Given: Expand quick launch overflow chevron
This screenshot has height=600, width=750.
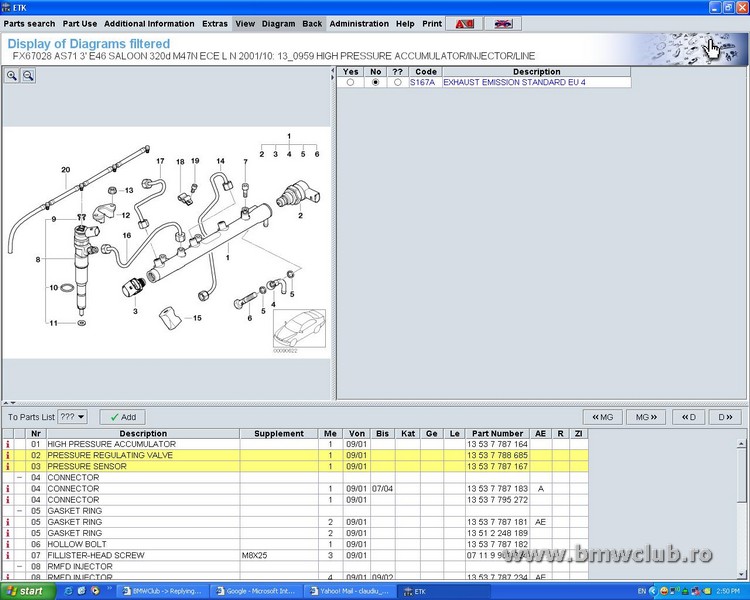Looking at the screenshot, I should pos(109,588).
